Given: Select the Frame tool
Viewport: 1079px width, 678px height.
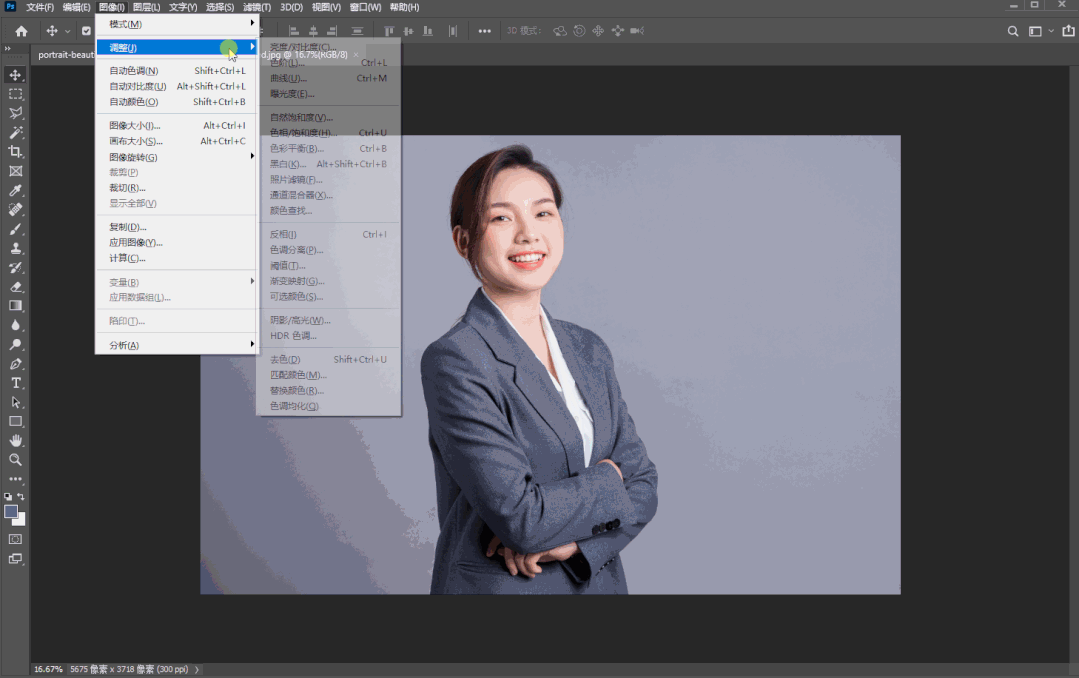Looking at the screenshot, I should [x=15, y=171].
